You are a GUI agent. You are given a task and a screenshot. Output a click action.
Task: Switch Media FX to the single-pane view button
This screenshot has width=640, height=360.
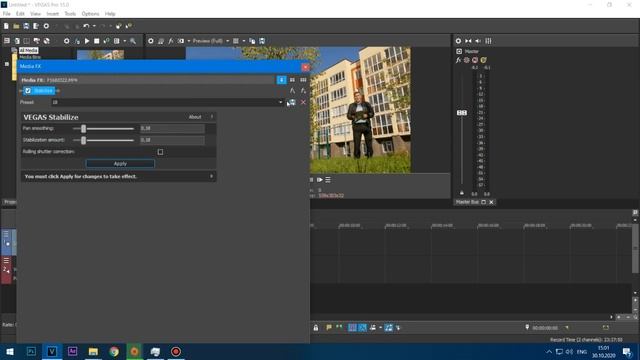pyautogui.click(x=281, y=80)
